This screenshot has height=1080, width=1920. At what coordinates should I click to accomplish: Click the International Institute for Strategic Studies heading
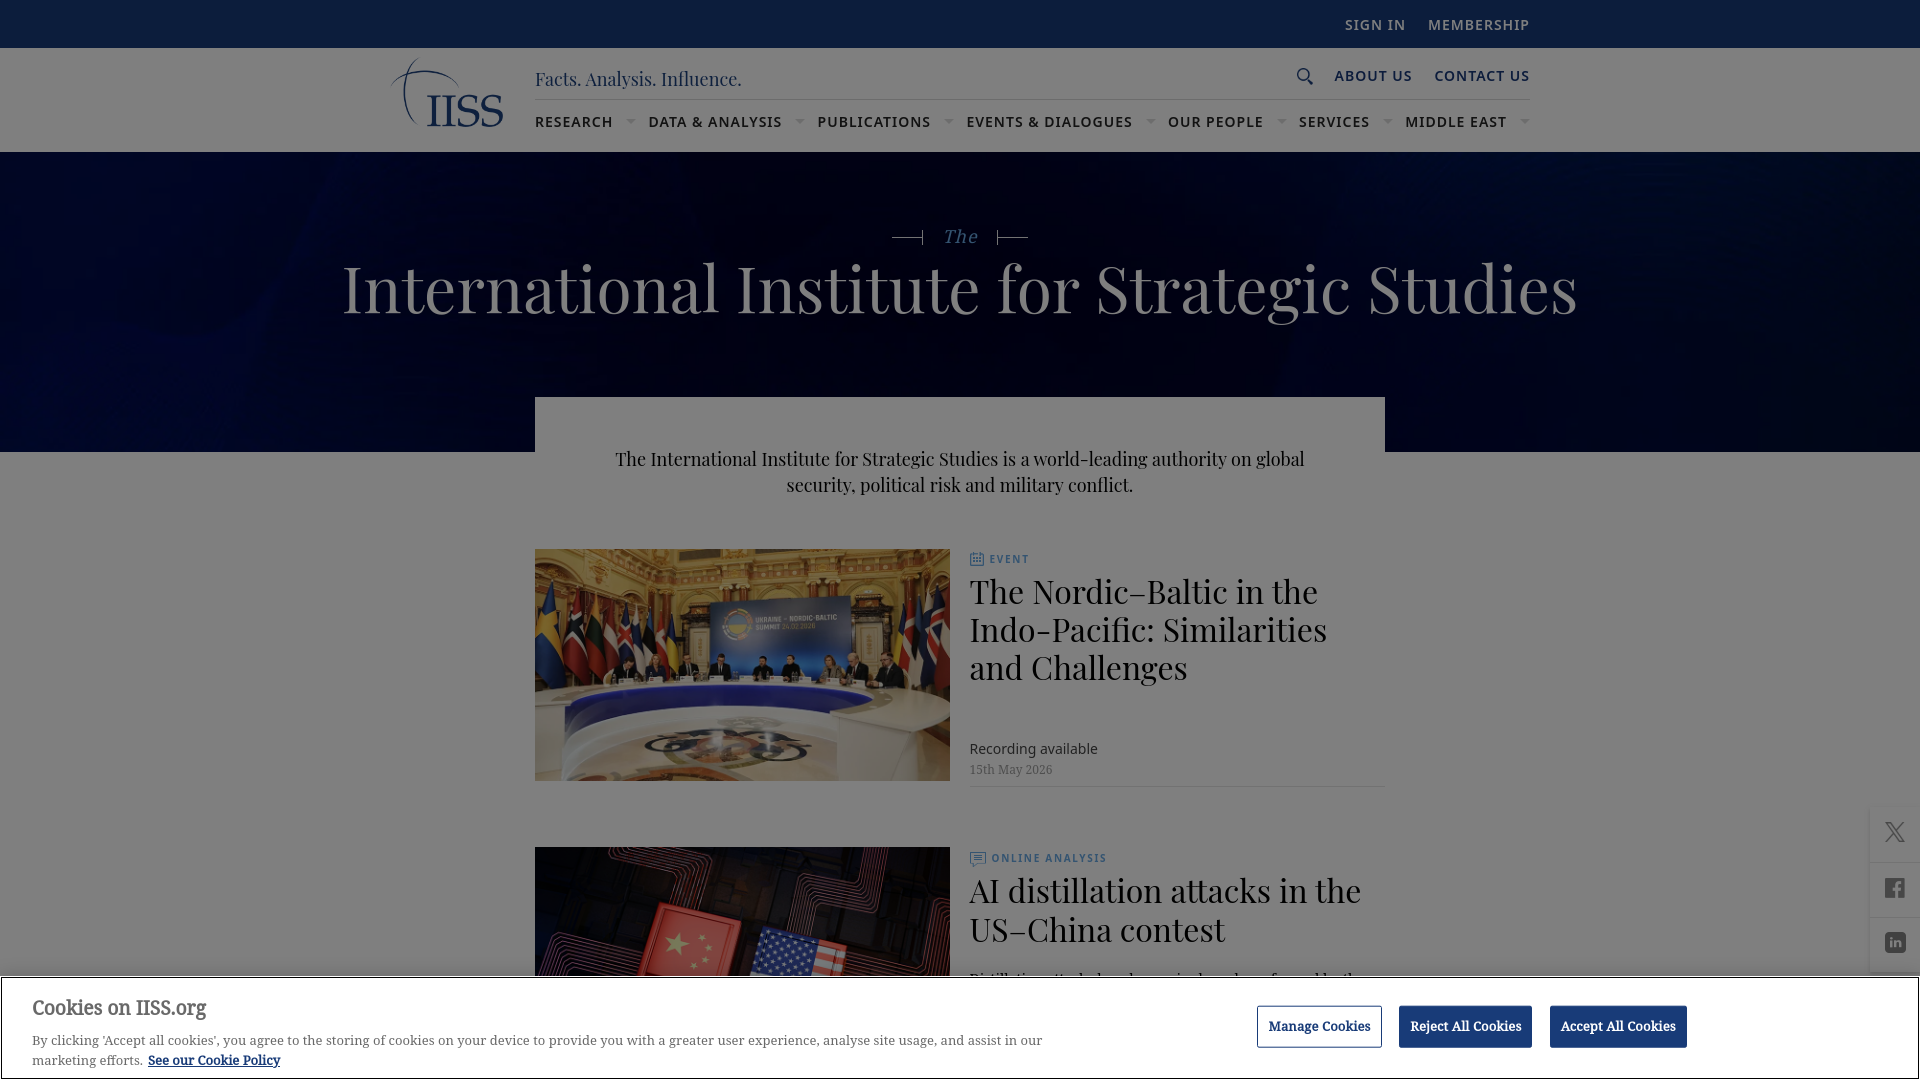[960, 289]
